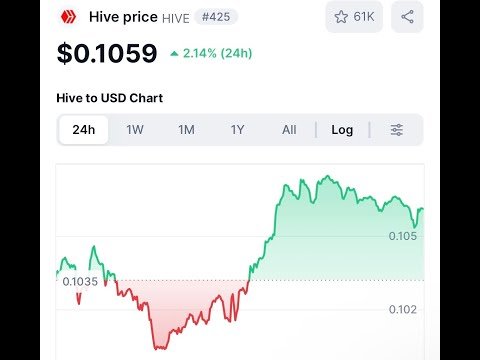Click the 0.105 axis label

tap(403, 236)
